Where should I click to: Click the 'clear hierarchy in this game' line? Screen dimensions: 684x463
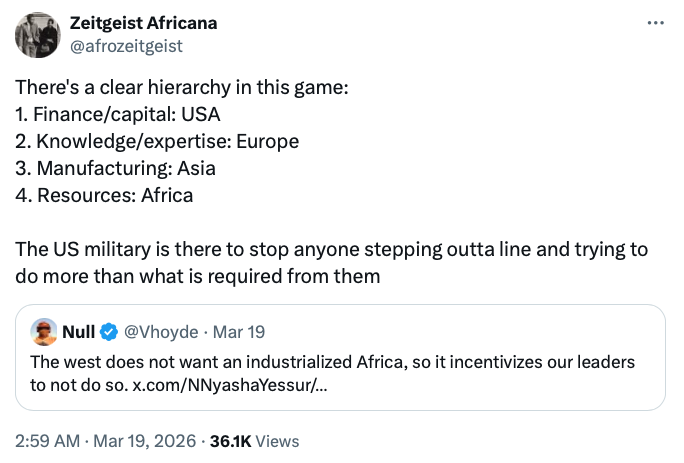pyautogui.click(x=182, y=87)
